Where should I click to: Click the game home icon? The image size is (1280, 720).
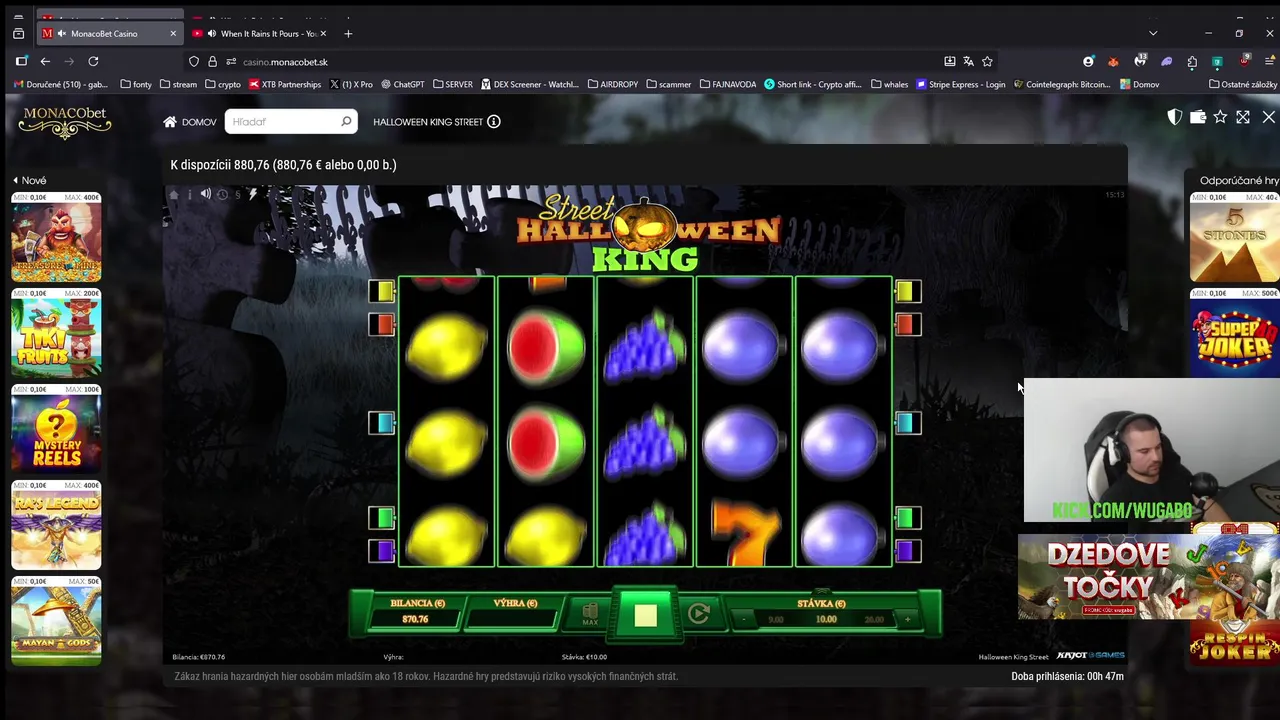point(174,194)
